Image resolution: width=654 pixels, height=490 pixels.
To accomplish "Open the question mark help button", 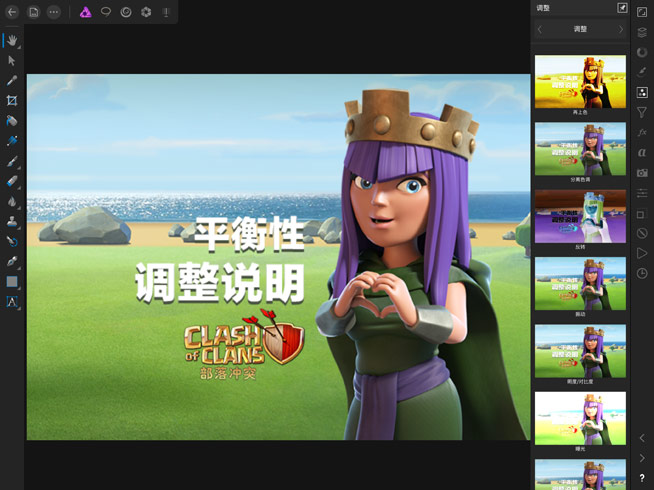I will (x=642, y=478).
